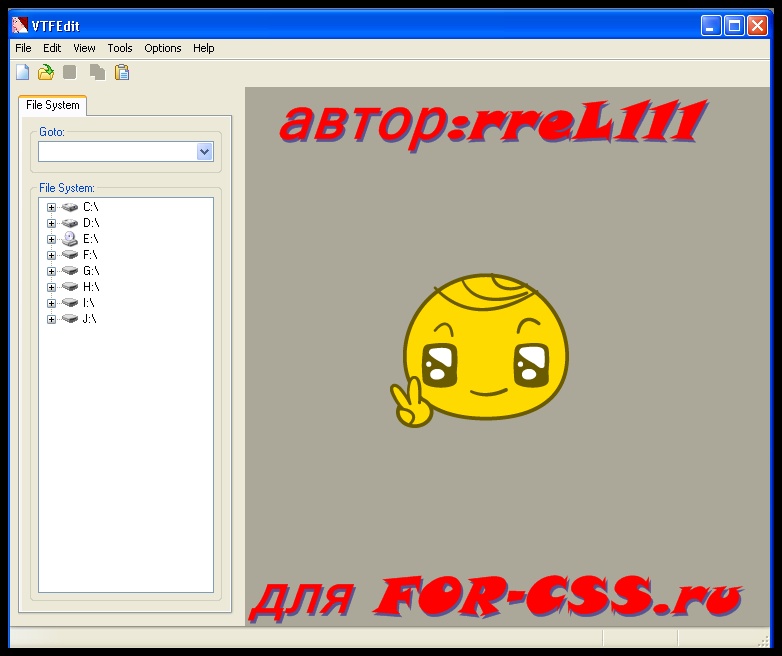Click the window resize grip corner
Viewport: 782px width, 656px height.
pos(764,641)
